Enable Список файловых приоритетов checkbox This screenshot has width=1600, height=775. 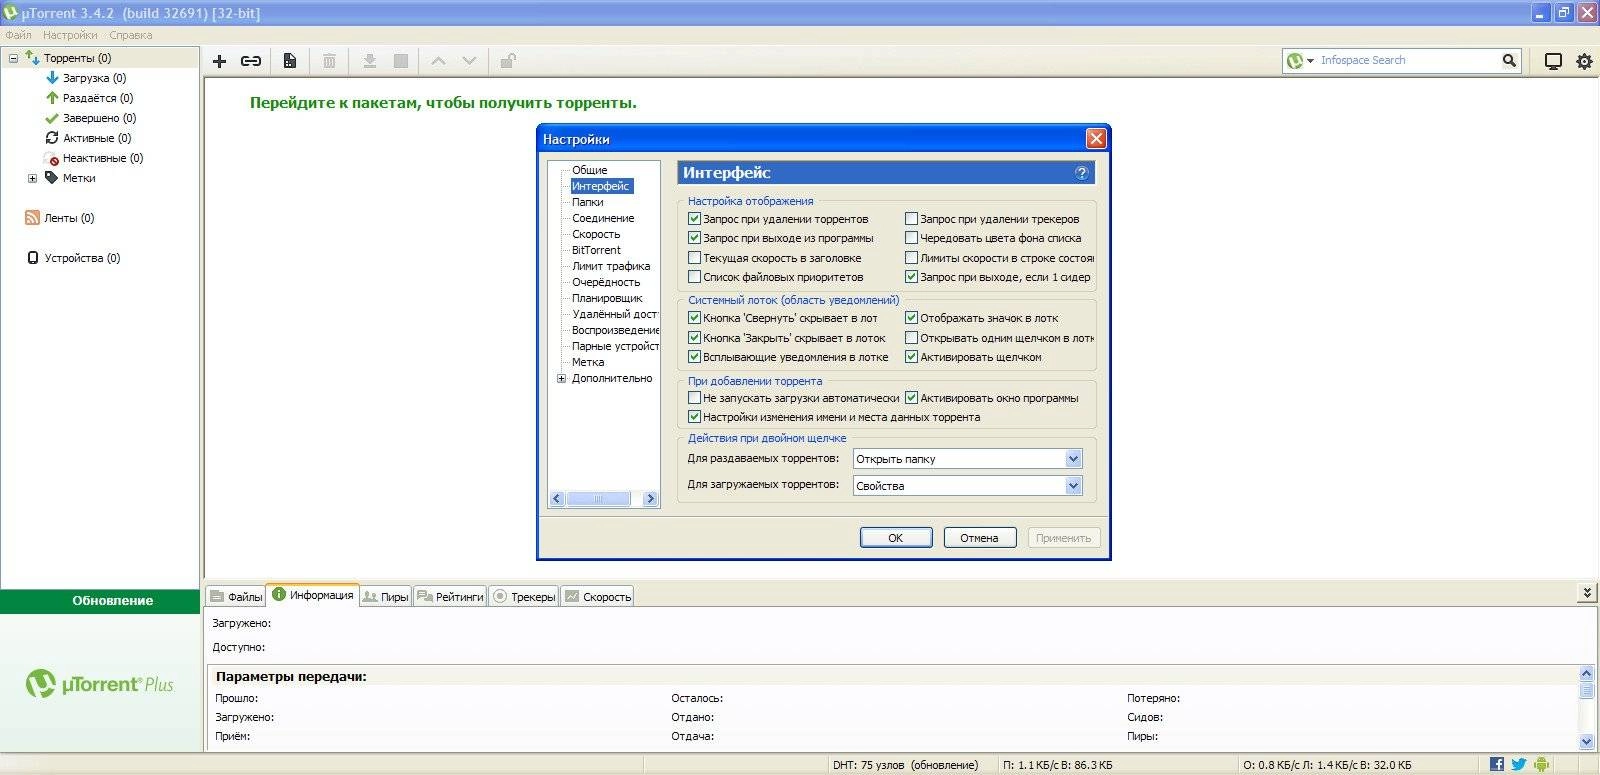click(694, 277)
